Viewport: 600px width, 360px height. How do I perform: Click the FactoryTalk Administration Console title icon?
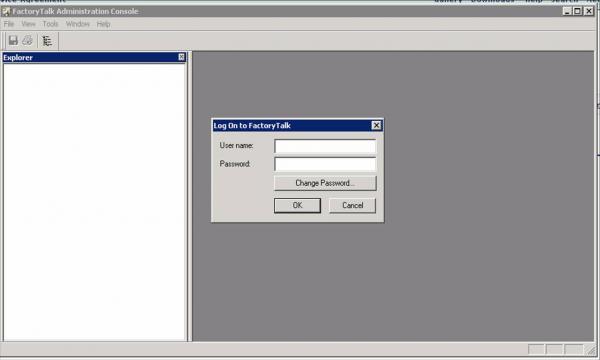pos(6,11)
